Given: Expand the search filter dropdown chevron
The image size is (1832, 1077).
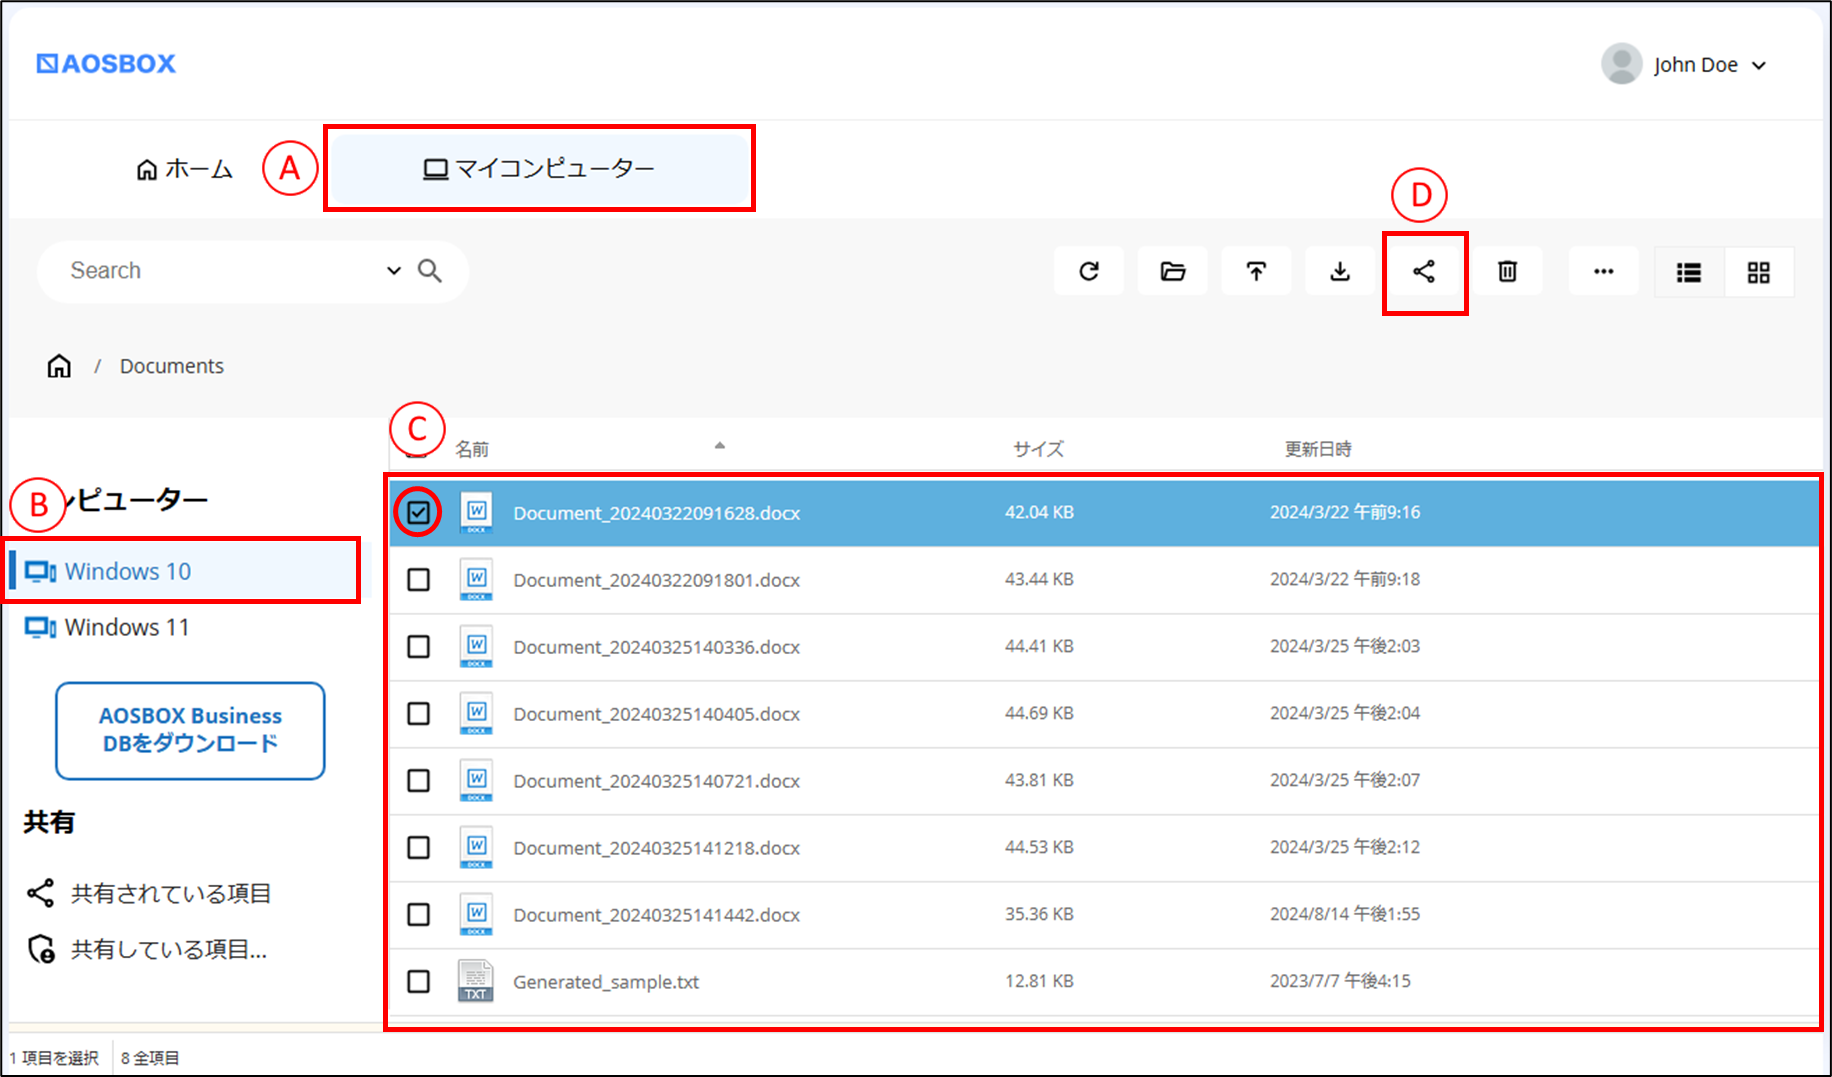Looking at the screenshot, I should pos(394,271).
